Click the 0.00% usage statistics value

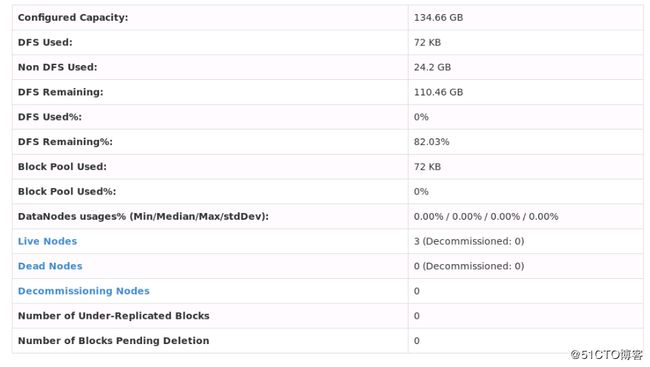(486, 216)
